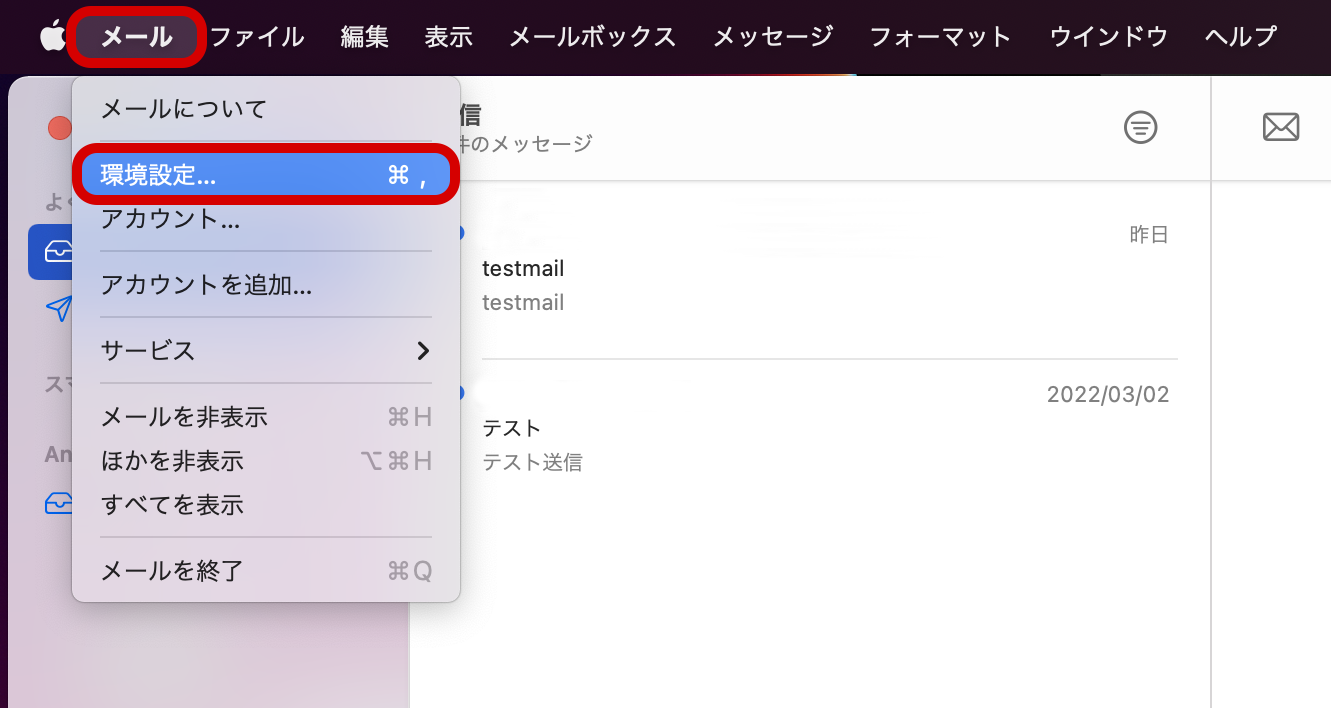Viewport: 1331px width, 708px height.
Task: Open the Apple menu
Action: pos(52,37)
